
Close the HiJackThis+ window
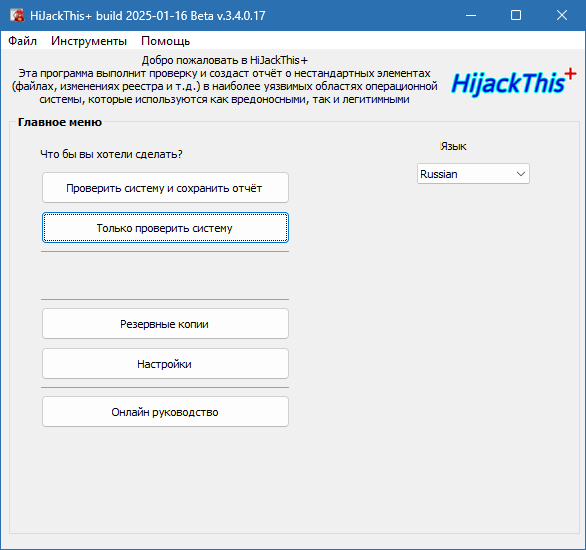tap(562, 15)
